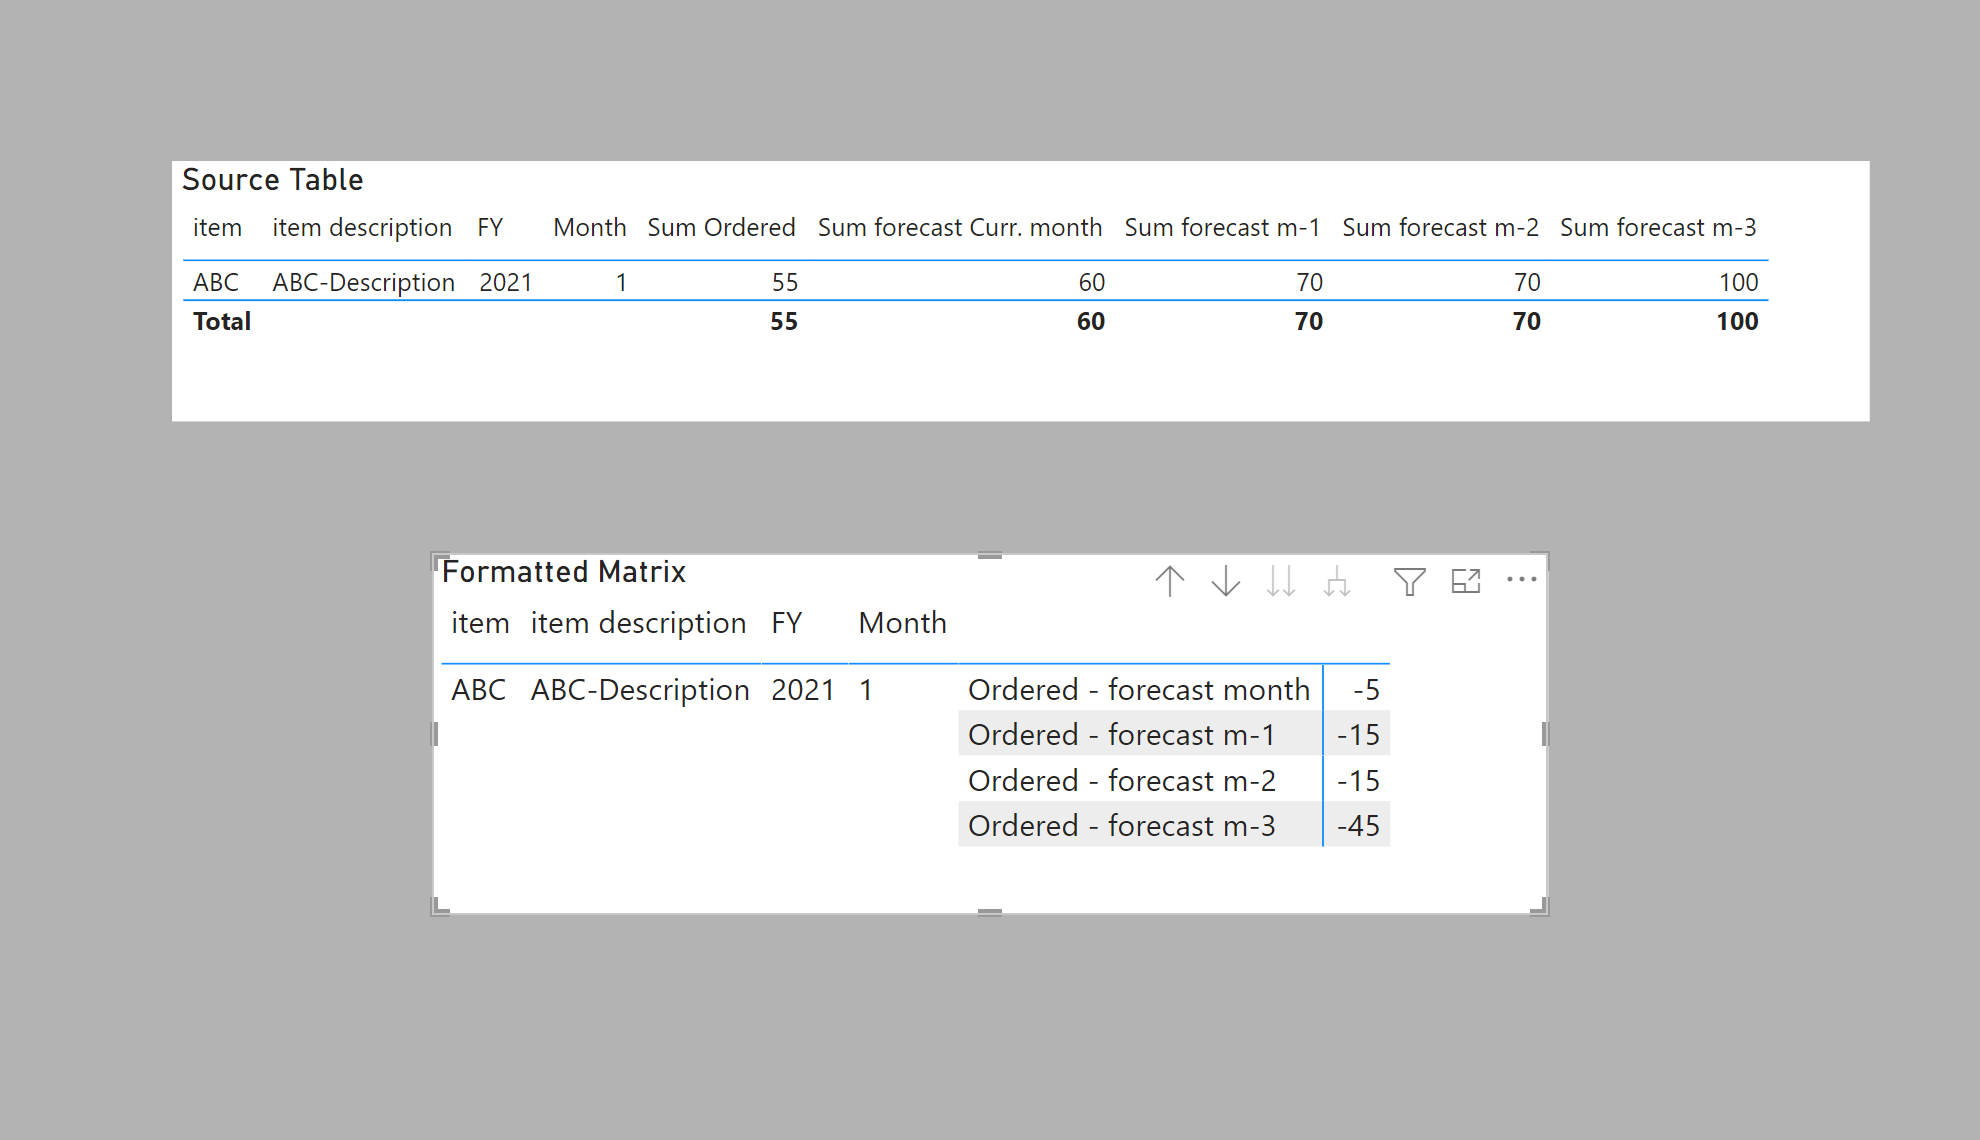Click the Month header in Formatted Matrix

point(902,623)
